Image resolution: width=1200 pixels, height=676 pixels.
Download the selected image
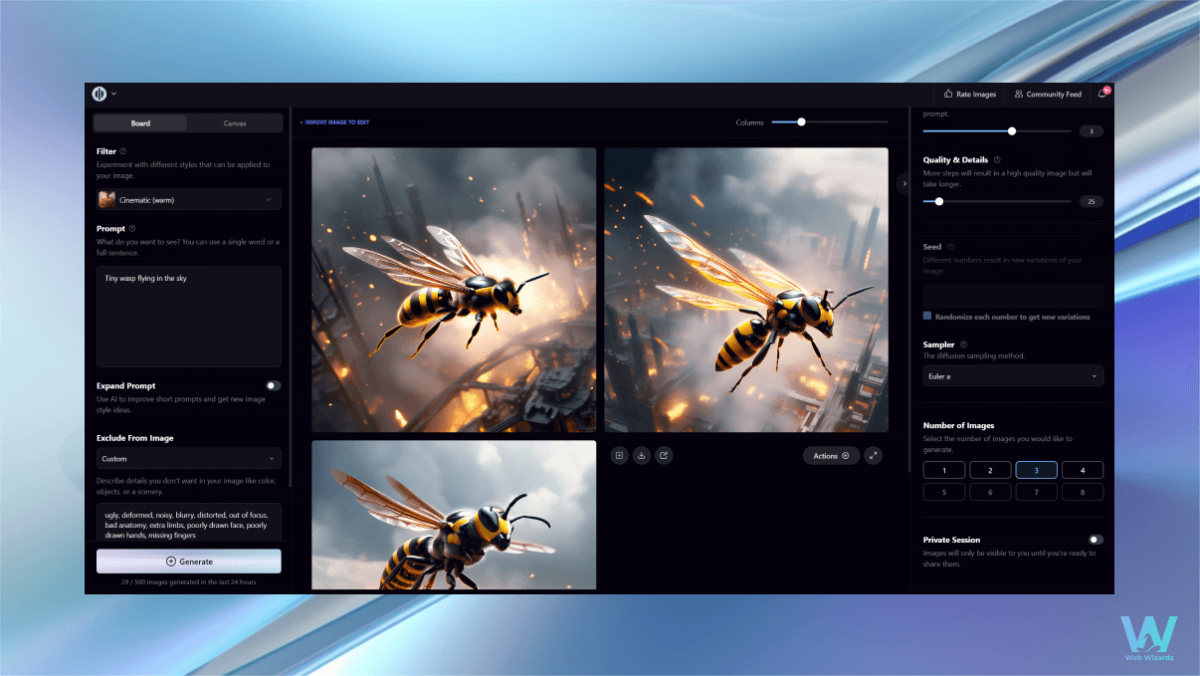pos(642,456)
